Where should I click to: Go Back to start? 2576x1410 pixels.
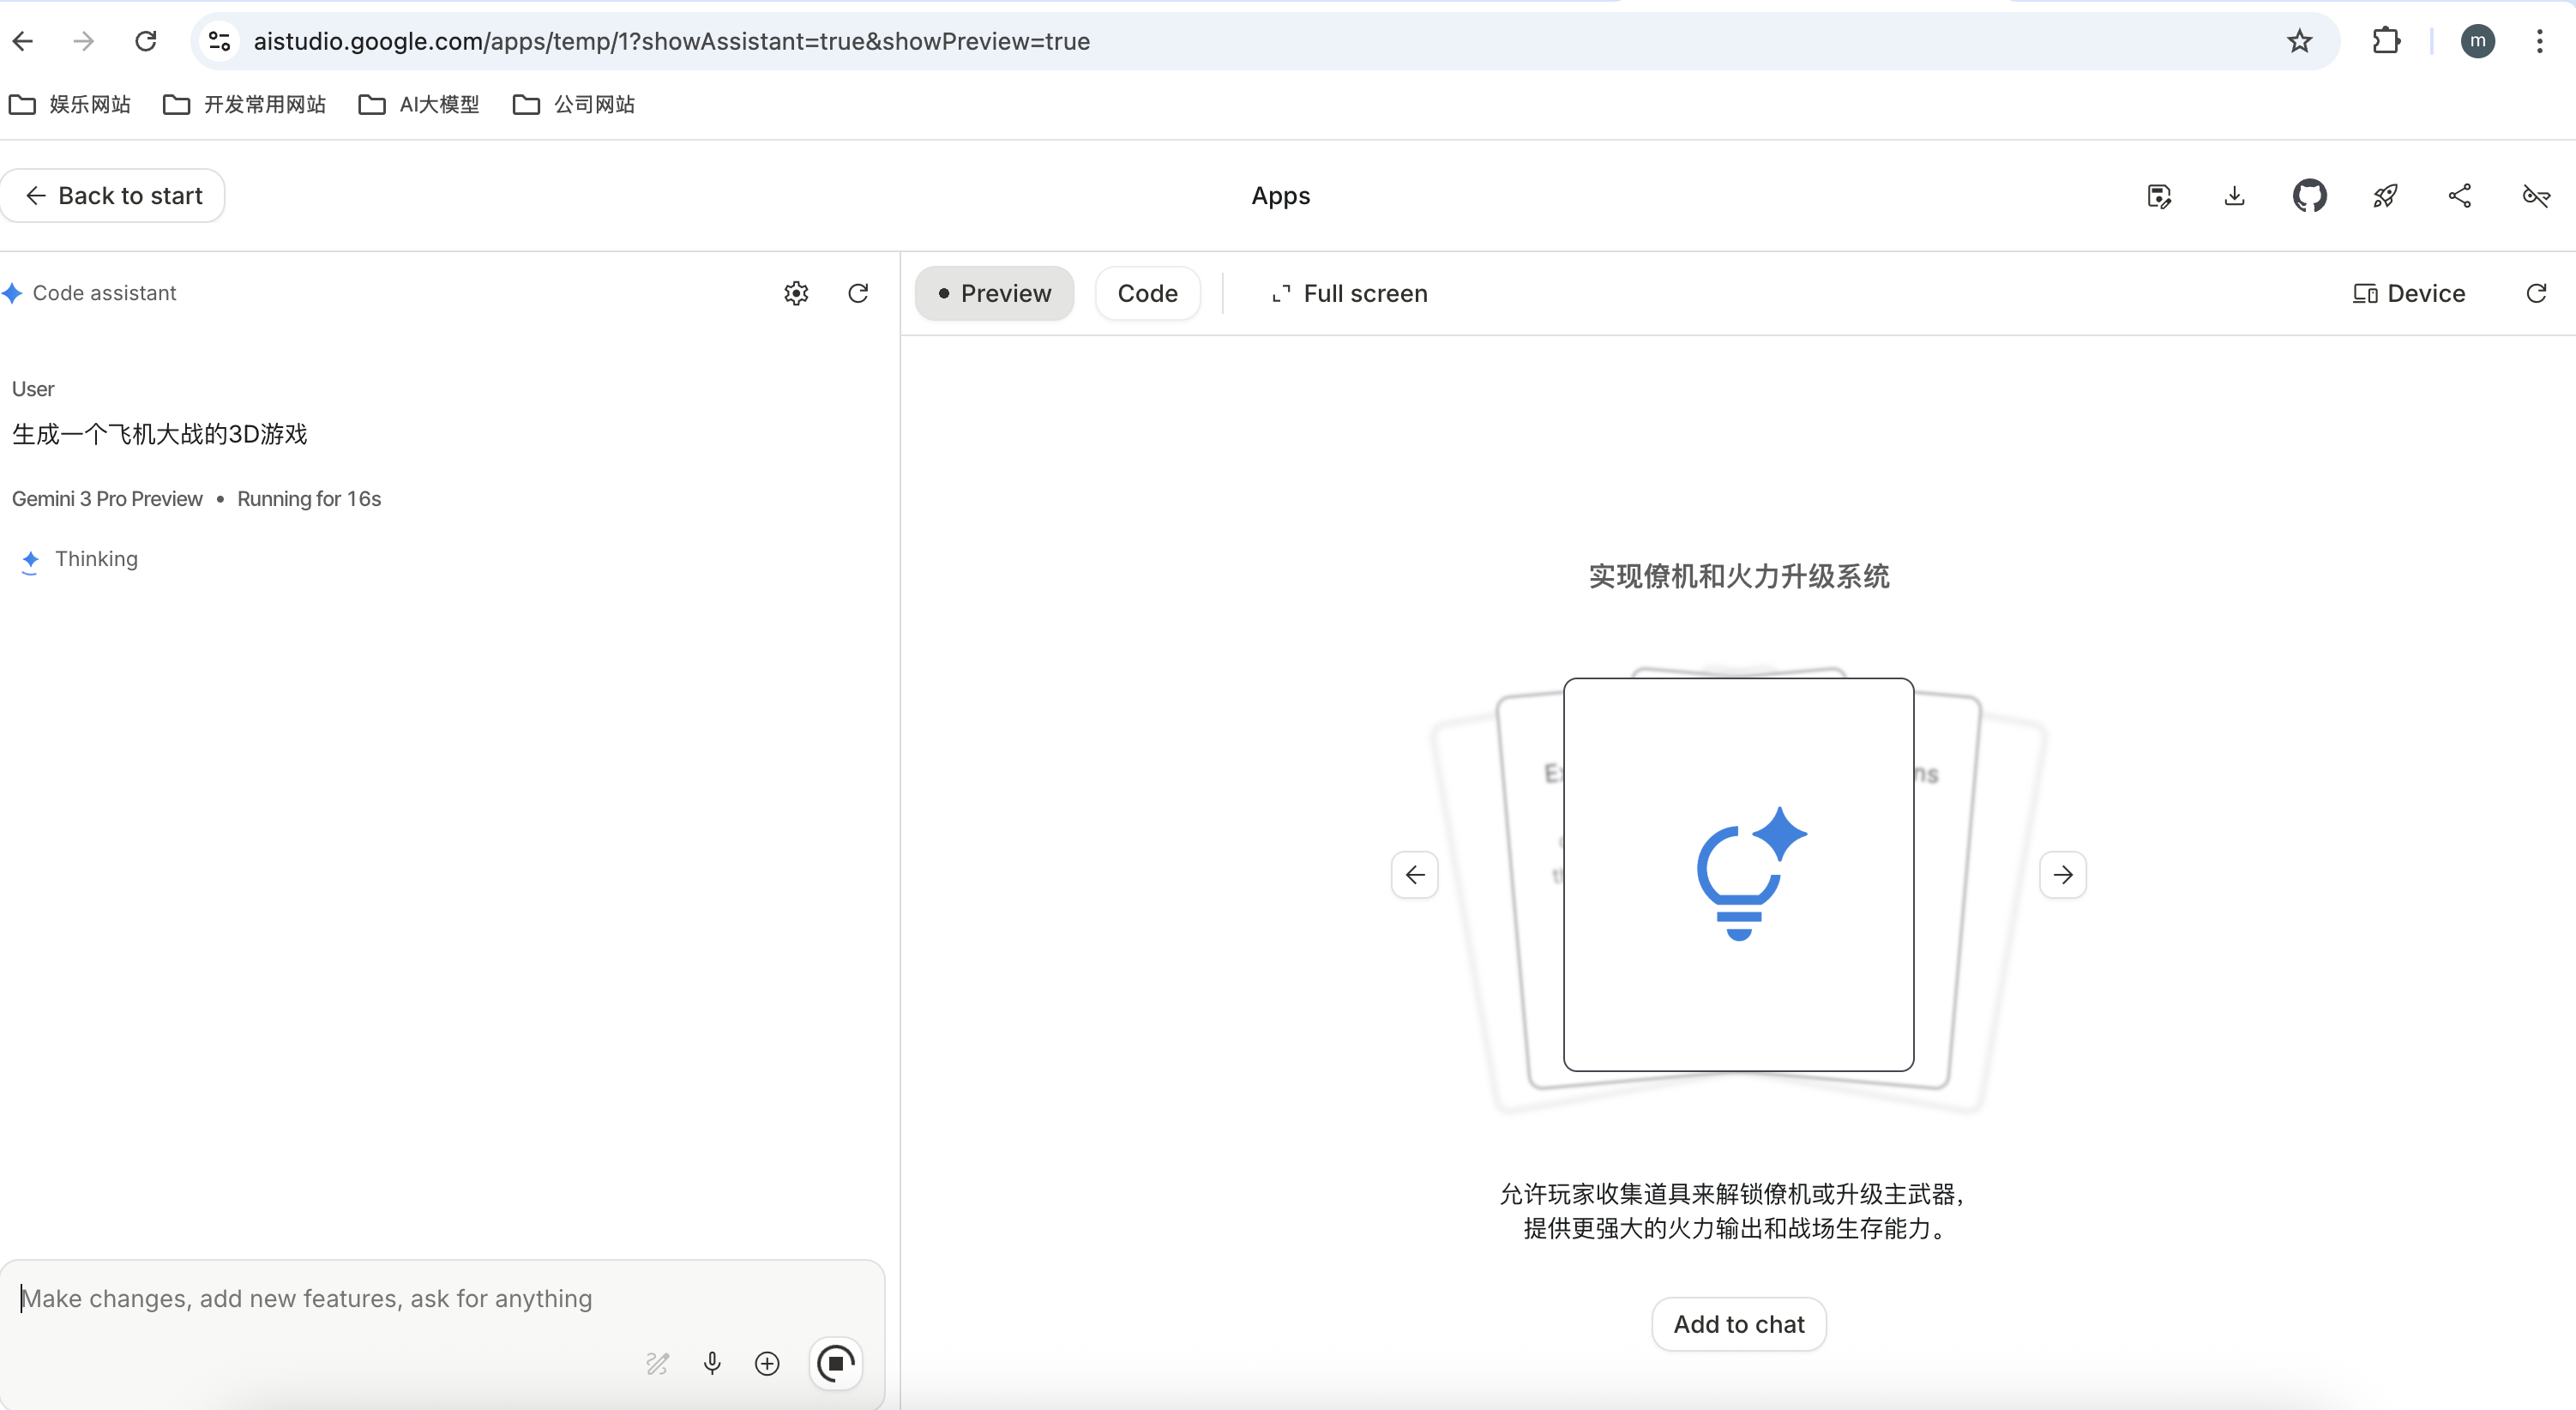coord(113,196)
